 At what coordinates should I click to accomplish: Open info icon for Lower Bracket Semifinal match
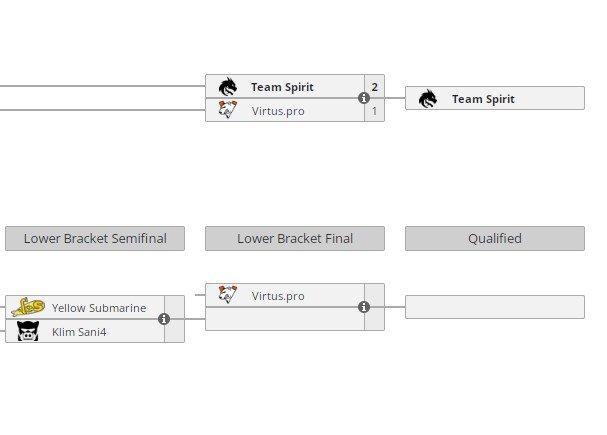point(164,319)
